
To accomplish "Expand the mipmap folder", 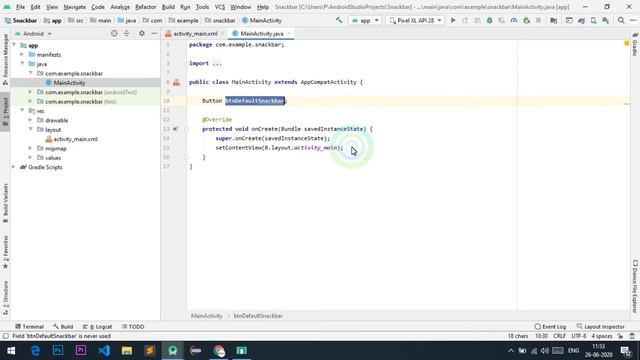I will click(30, 149).
